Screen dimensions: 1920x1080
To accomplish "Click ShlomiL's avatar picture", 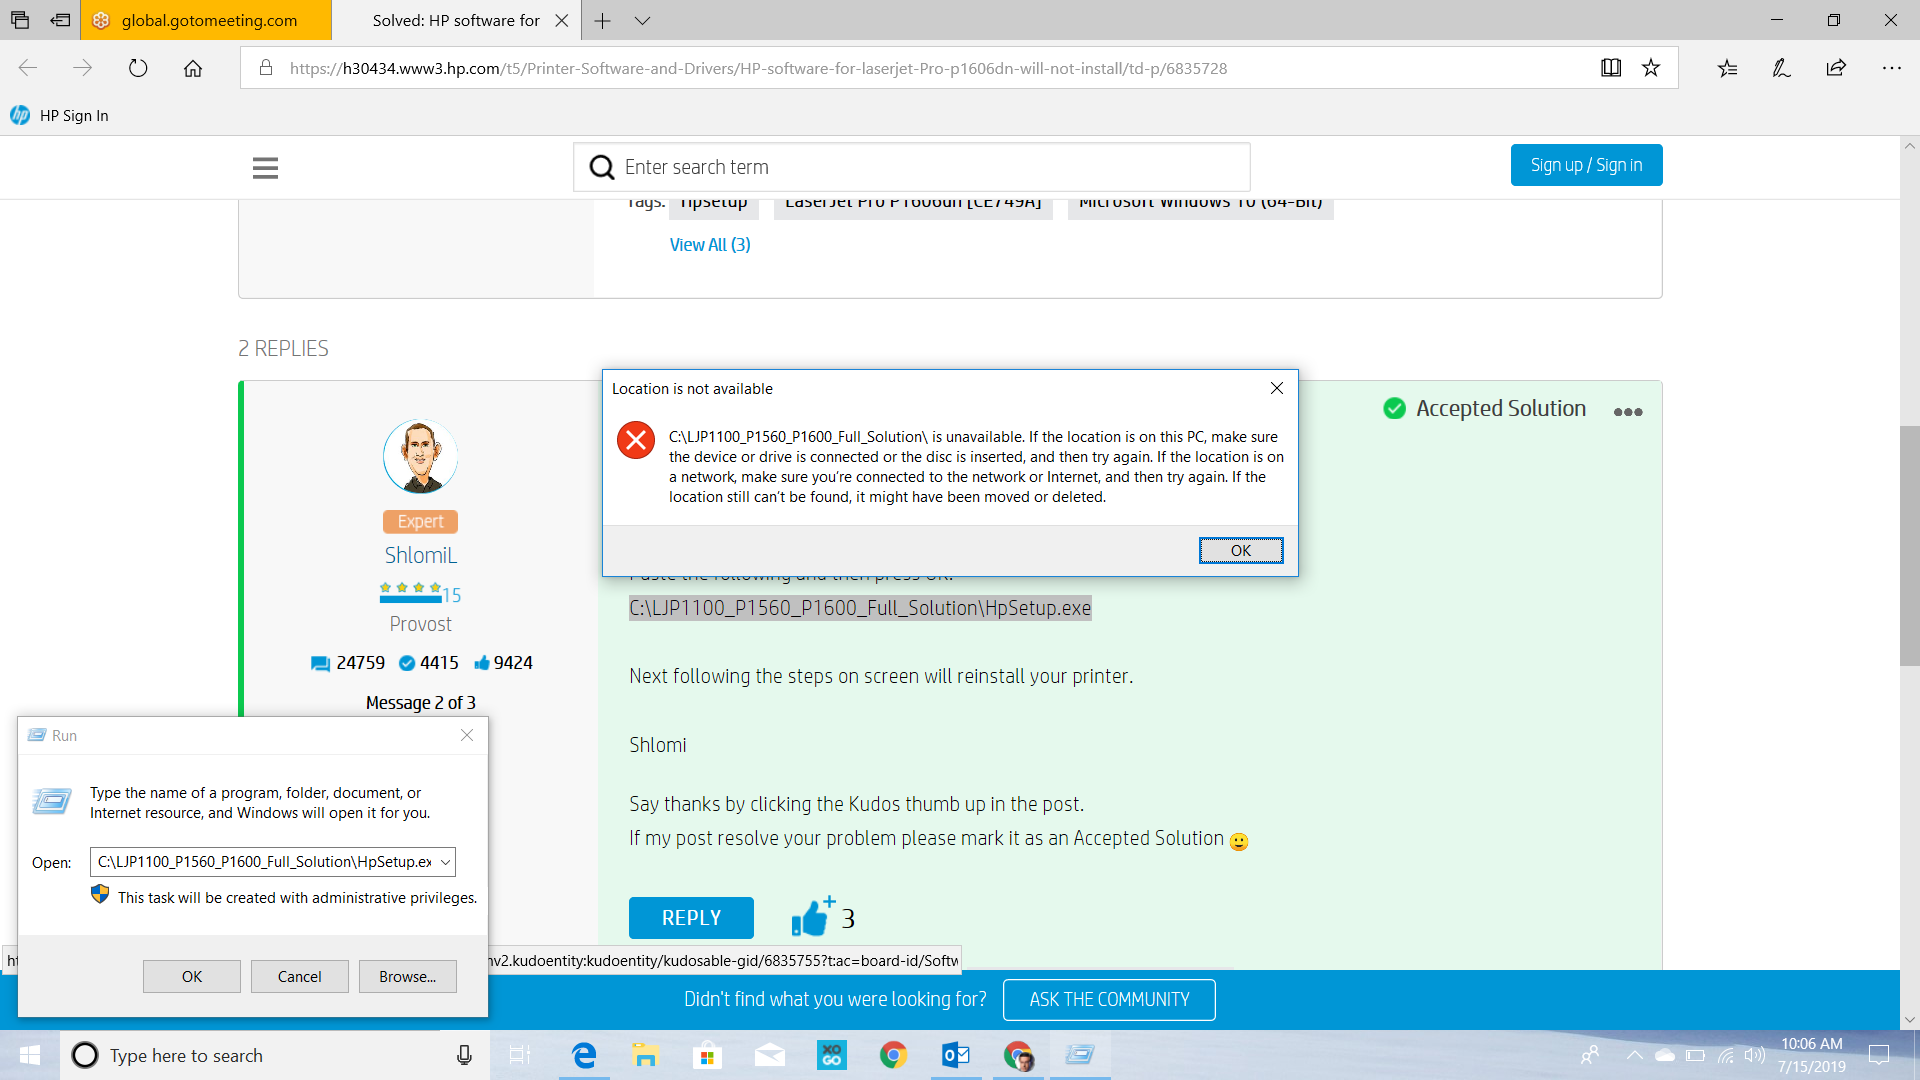I will pyautogui.click(x=420, y=457).
